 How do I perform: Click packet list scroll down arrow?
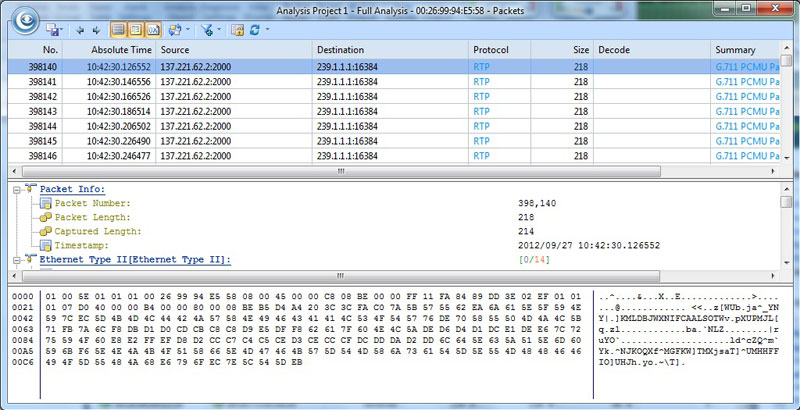[786, 159]
